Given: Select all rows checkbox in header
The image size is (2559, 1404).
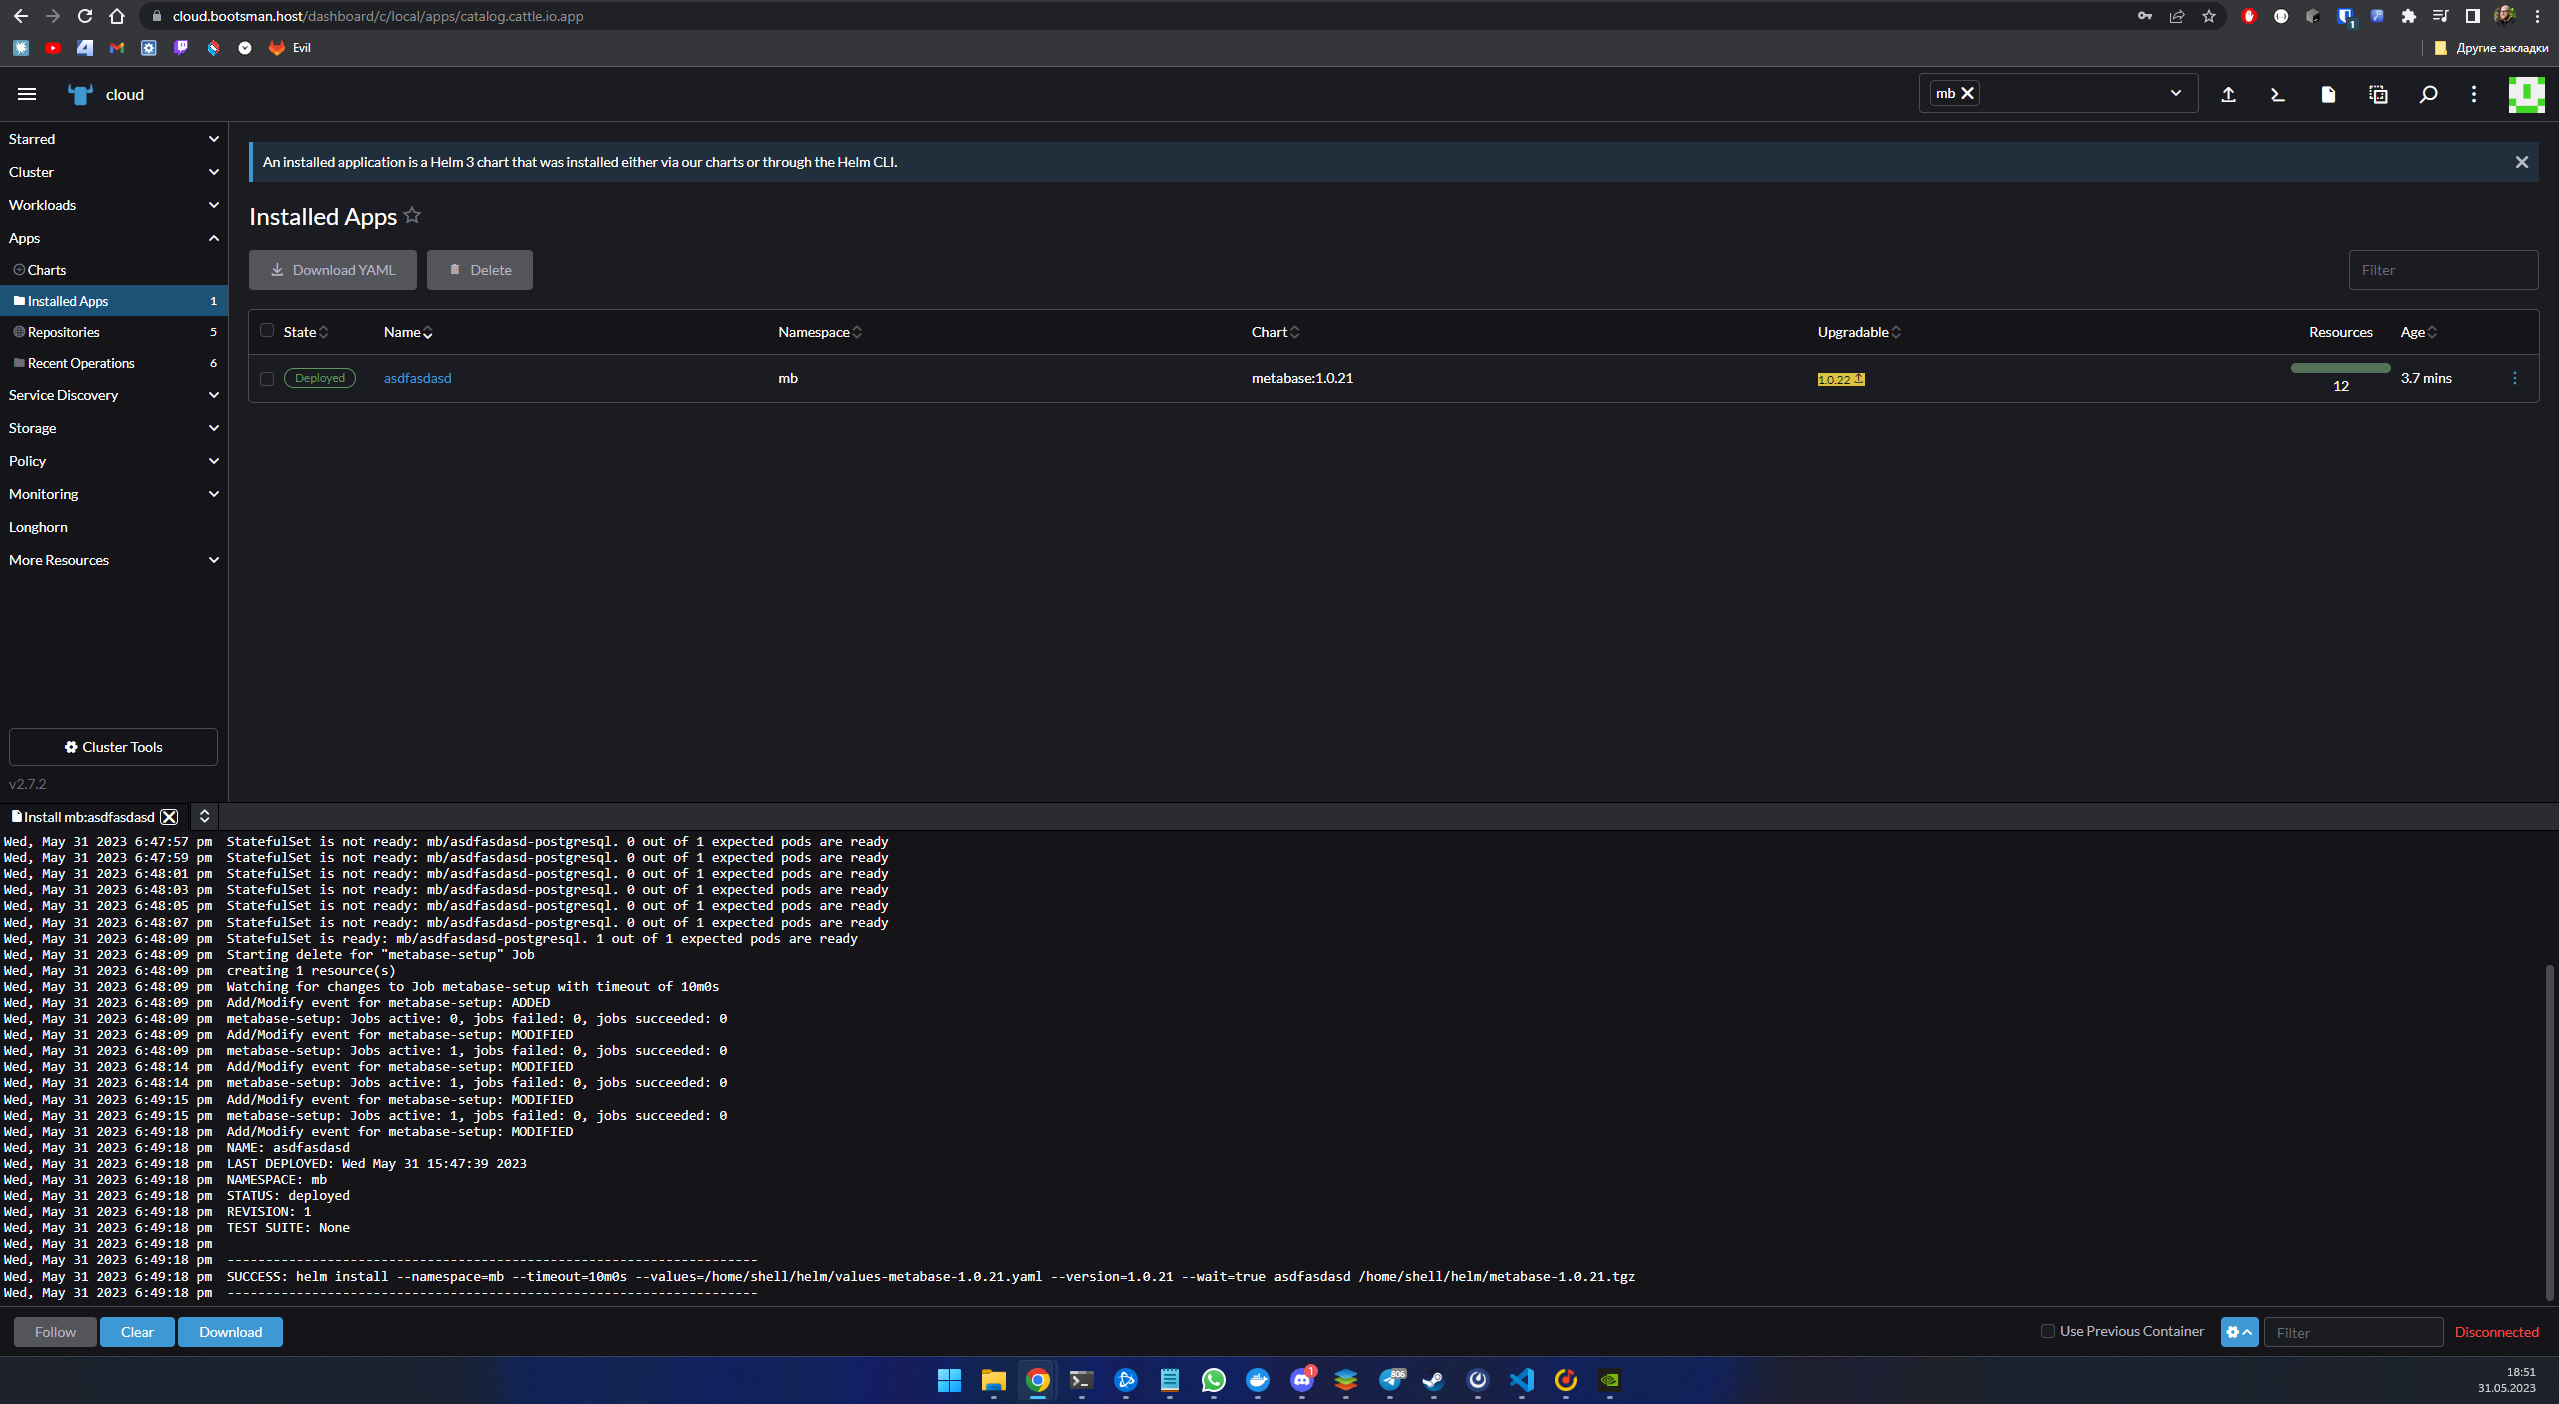Looking at the screenshot, I should [267, 331].
